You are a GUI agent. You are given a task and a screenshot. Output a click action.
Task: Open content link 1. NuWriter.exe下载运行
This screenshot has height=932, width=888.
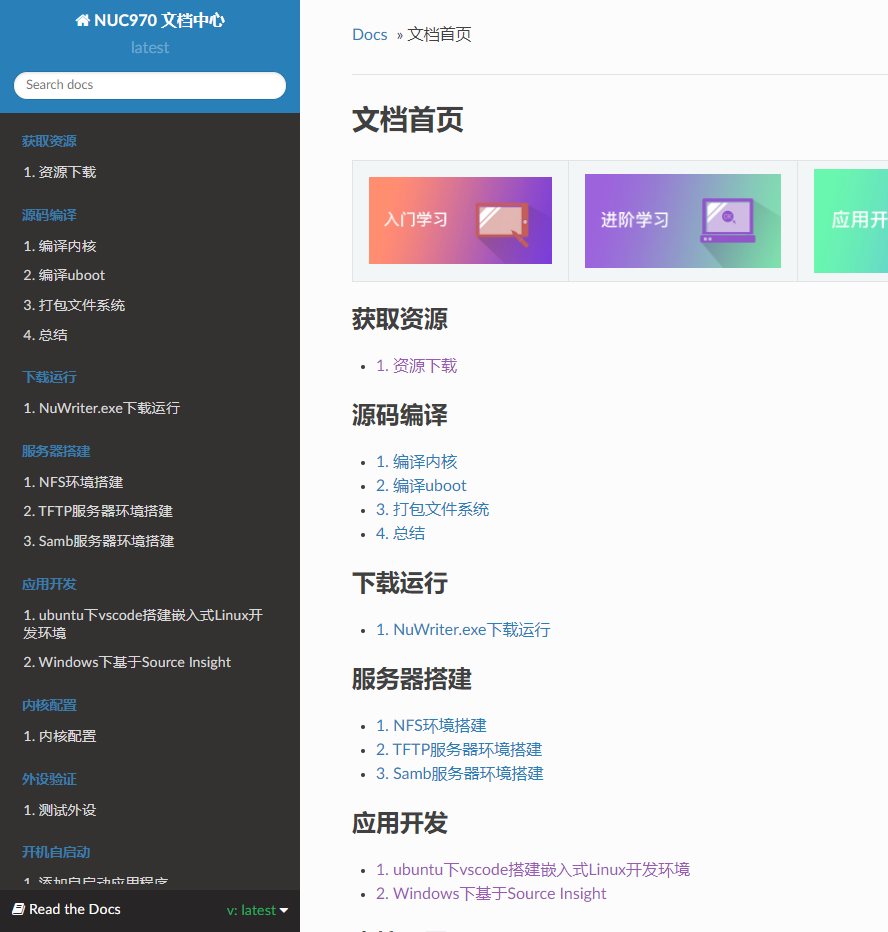point(464,629)
